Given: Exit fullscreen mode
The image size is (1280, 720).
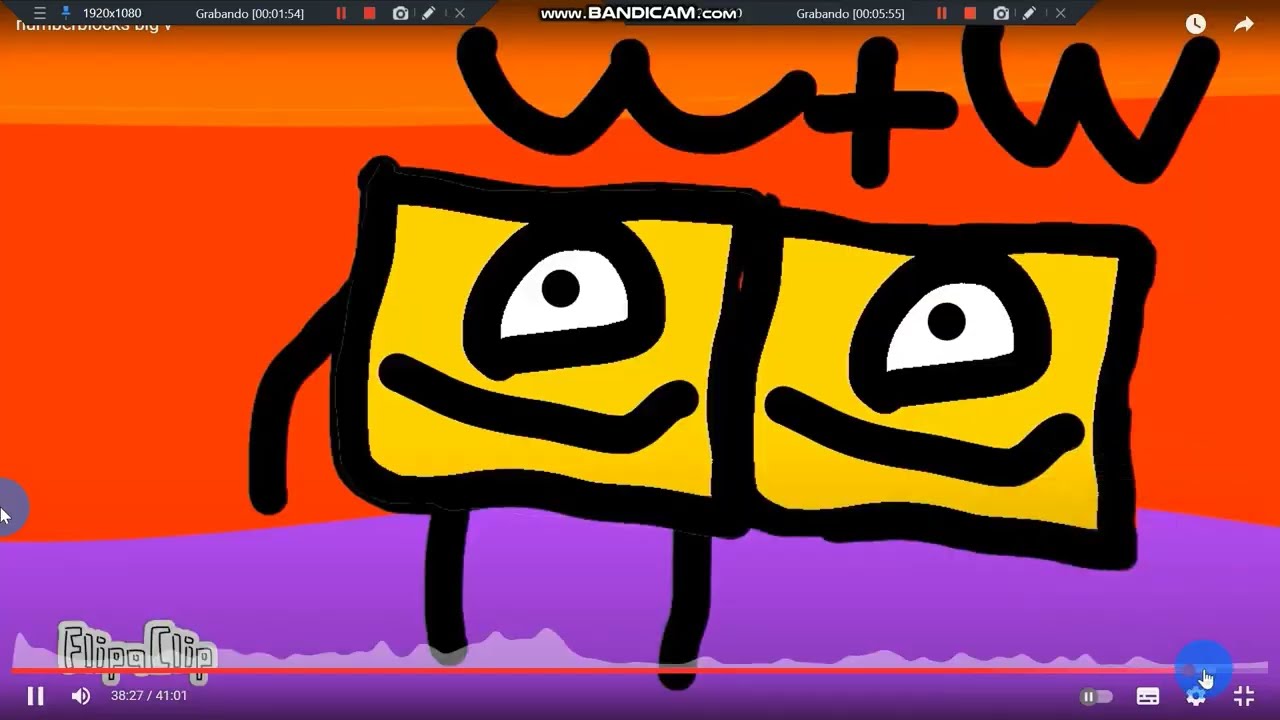Looking at the screenshot, I should point(1244,696).
